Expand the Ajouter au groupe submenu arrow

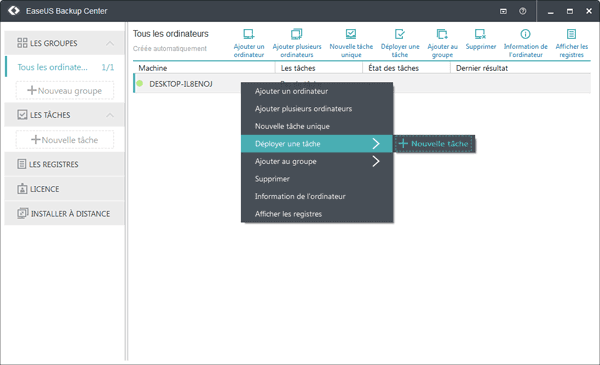click(x=376, y=161)
